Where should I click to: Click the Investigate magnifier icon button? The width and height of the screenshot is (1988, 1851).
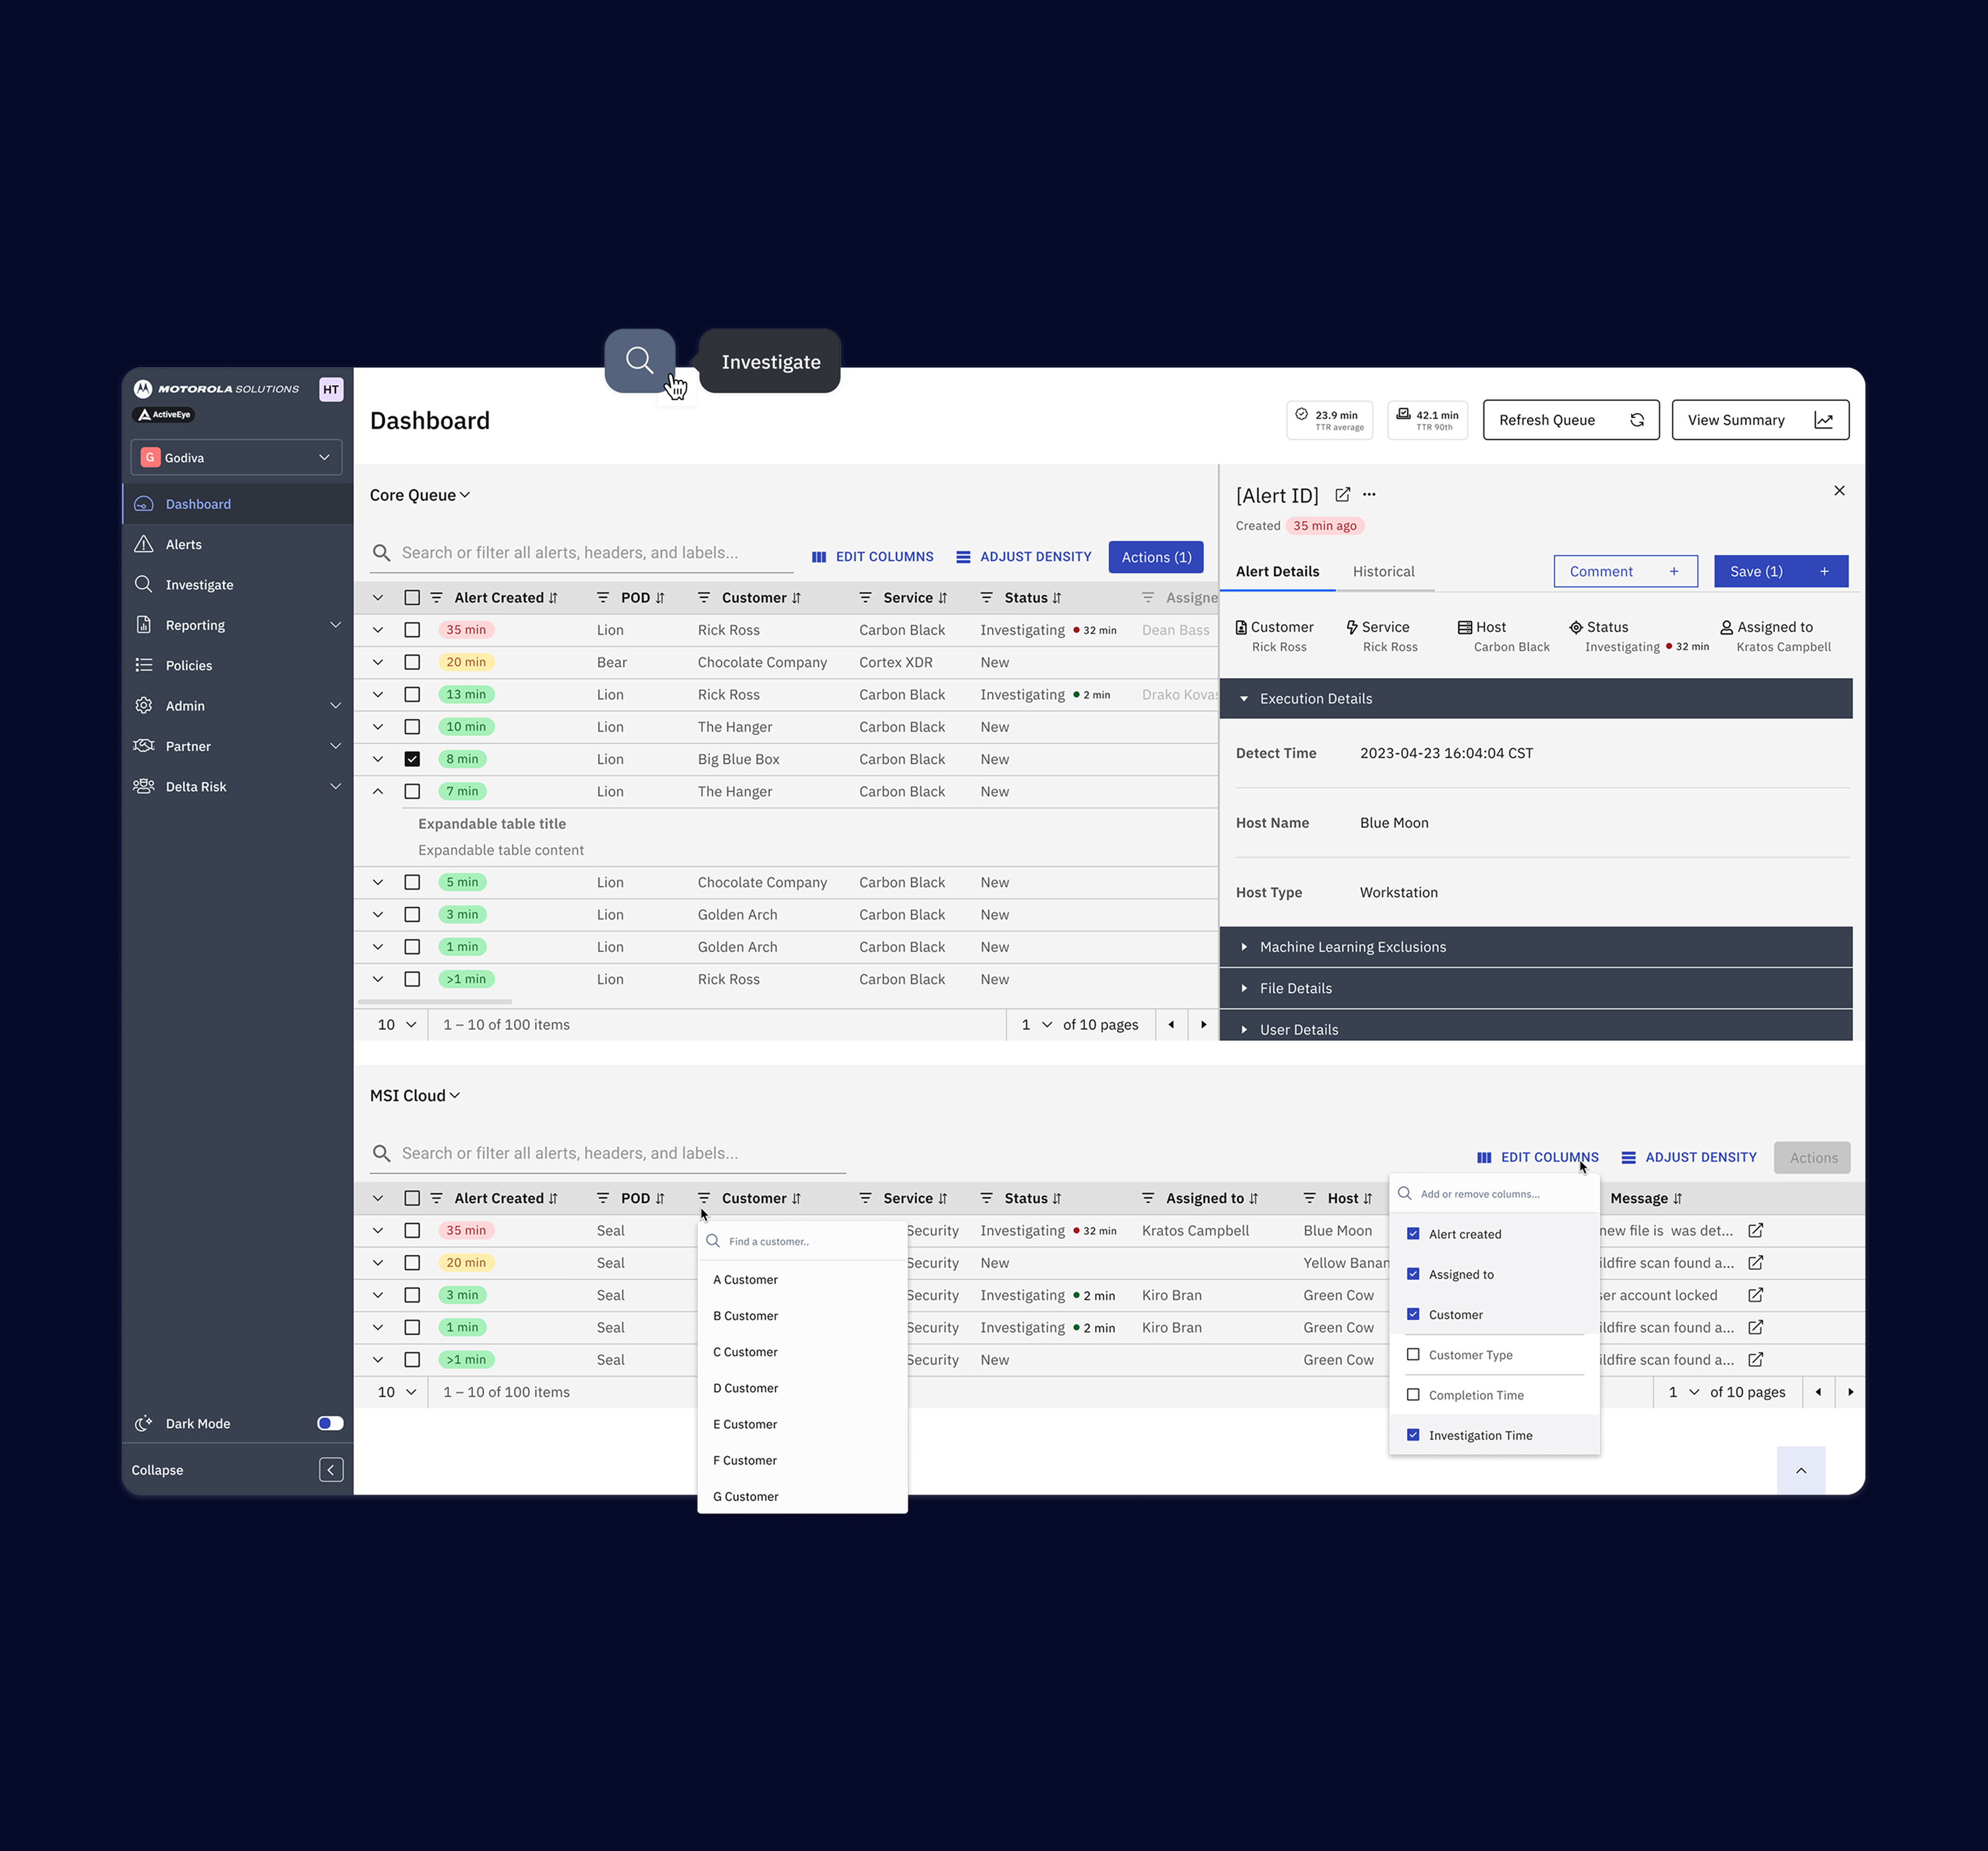coord(639,361)
